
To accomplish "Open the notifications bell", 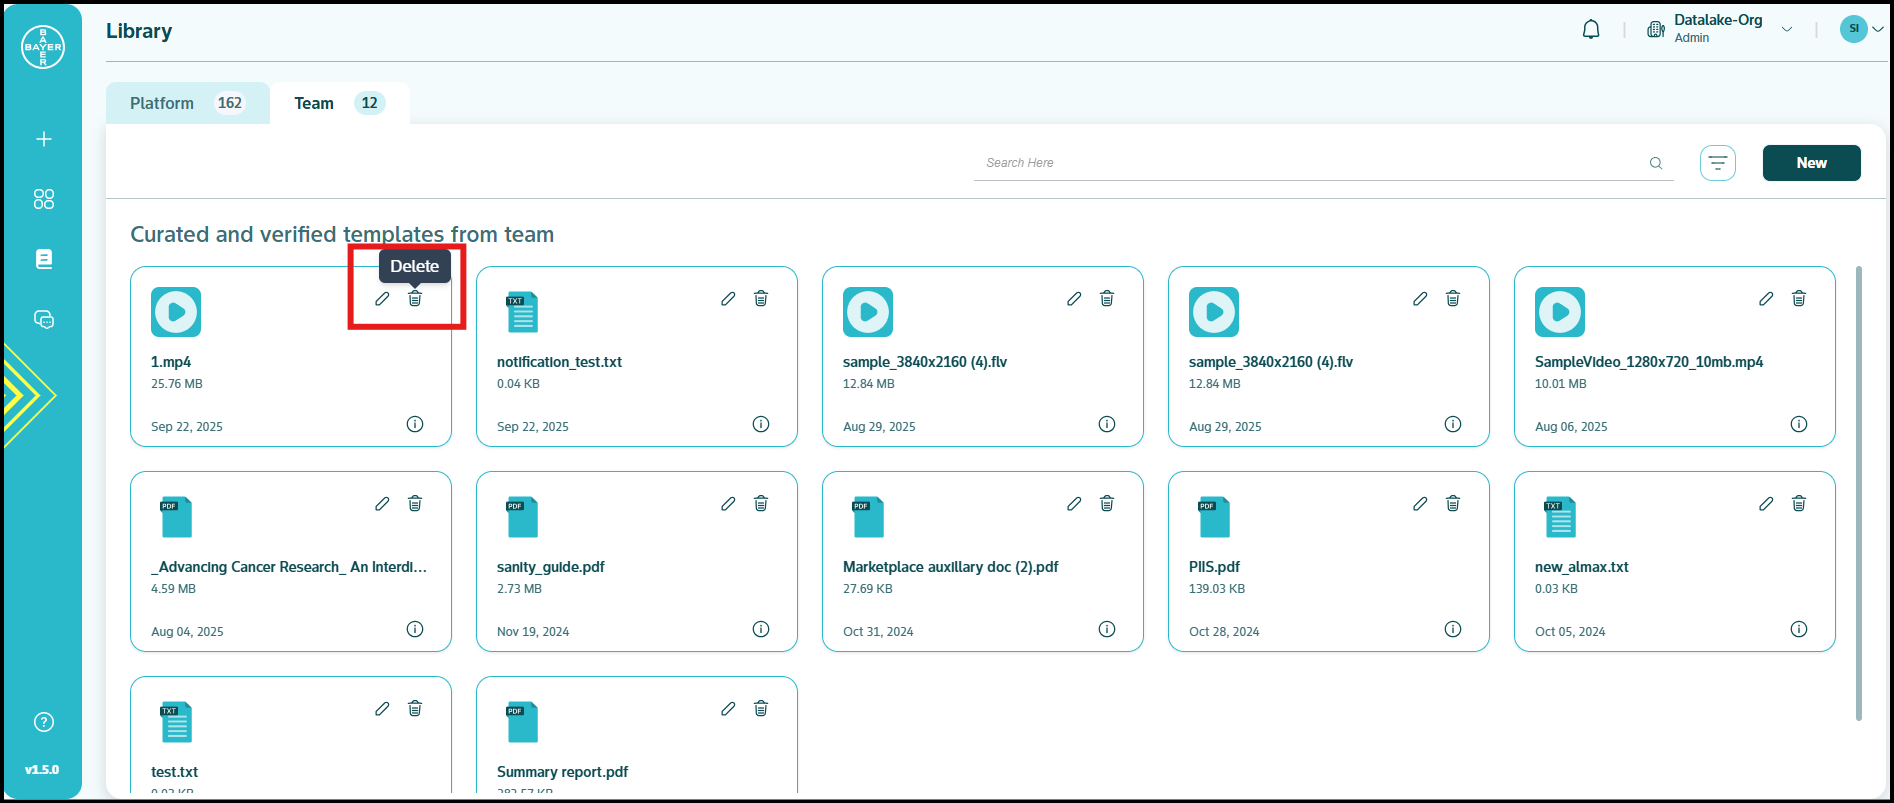I will click(1591, 30).
